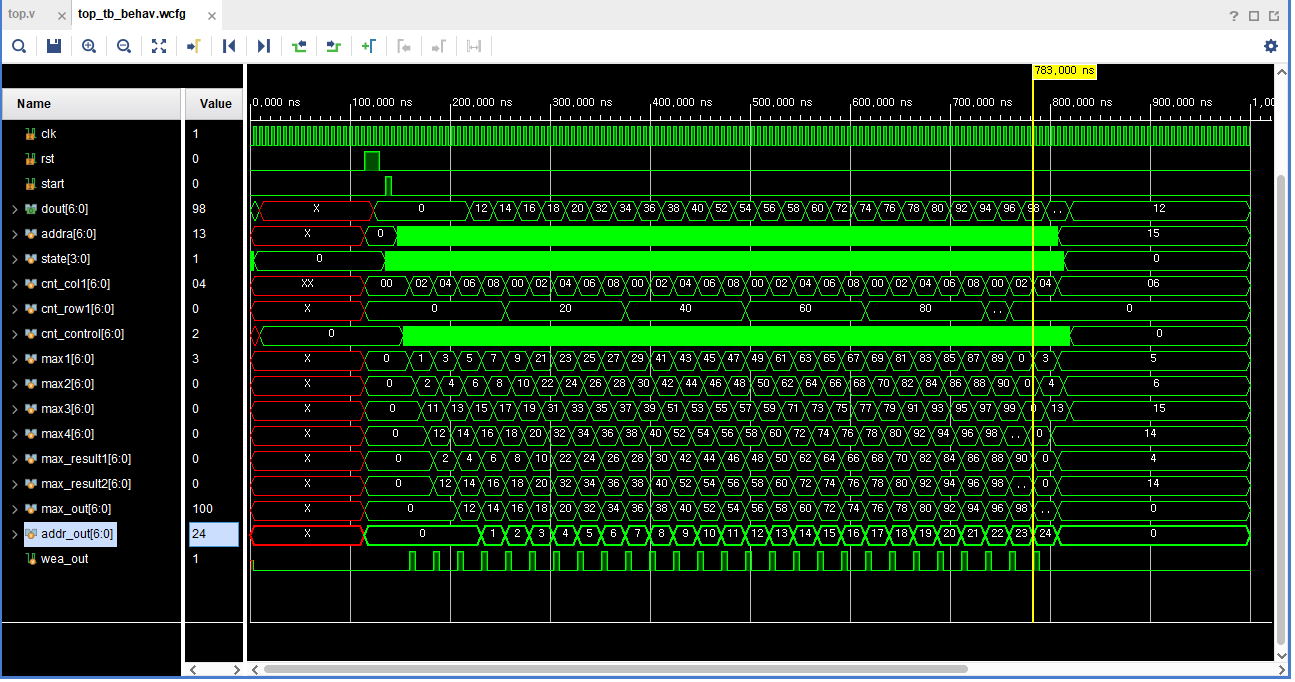Click the yellow 783,000 ns cursor marker
1295x682 pixels.
pyautogui.click(x=1063, y=70)
